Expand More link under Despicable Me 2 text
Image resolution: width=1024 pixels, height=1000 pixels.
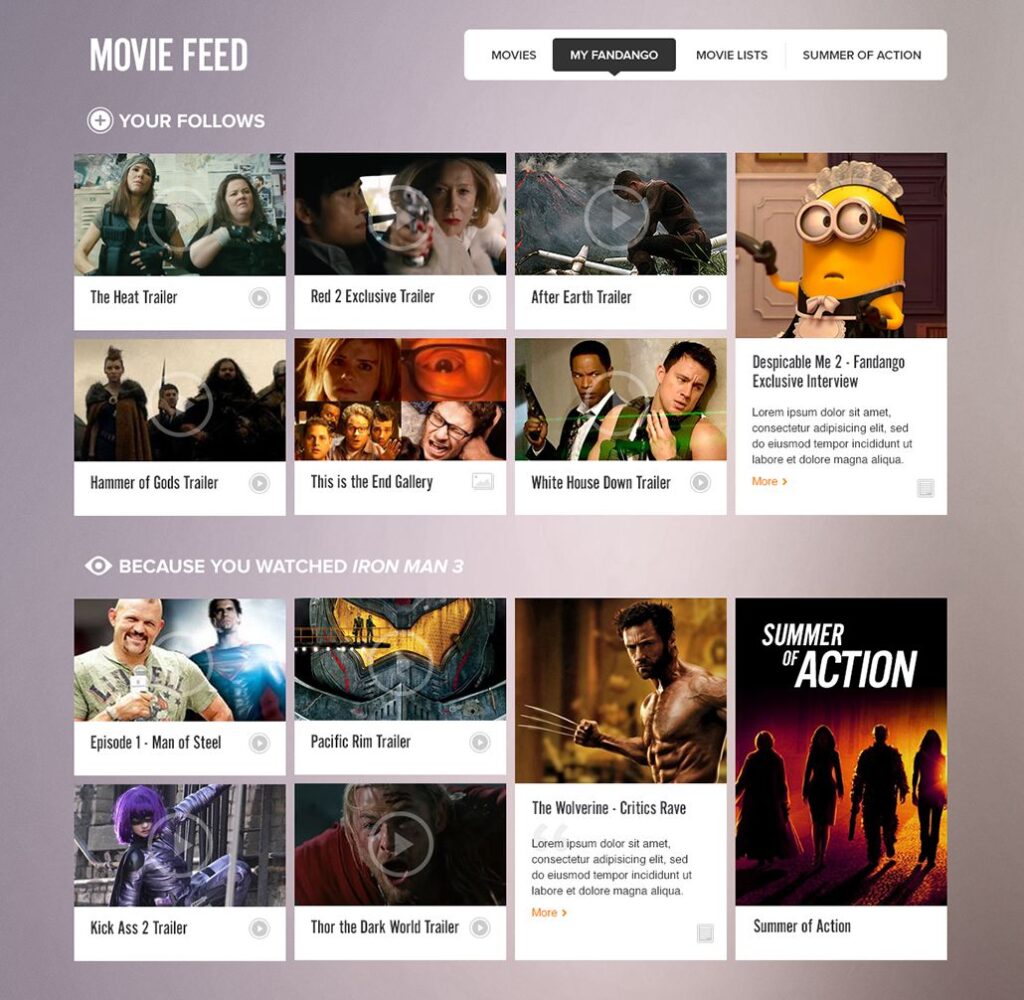pyautogui.click(x=769, y=481)
